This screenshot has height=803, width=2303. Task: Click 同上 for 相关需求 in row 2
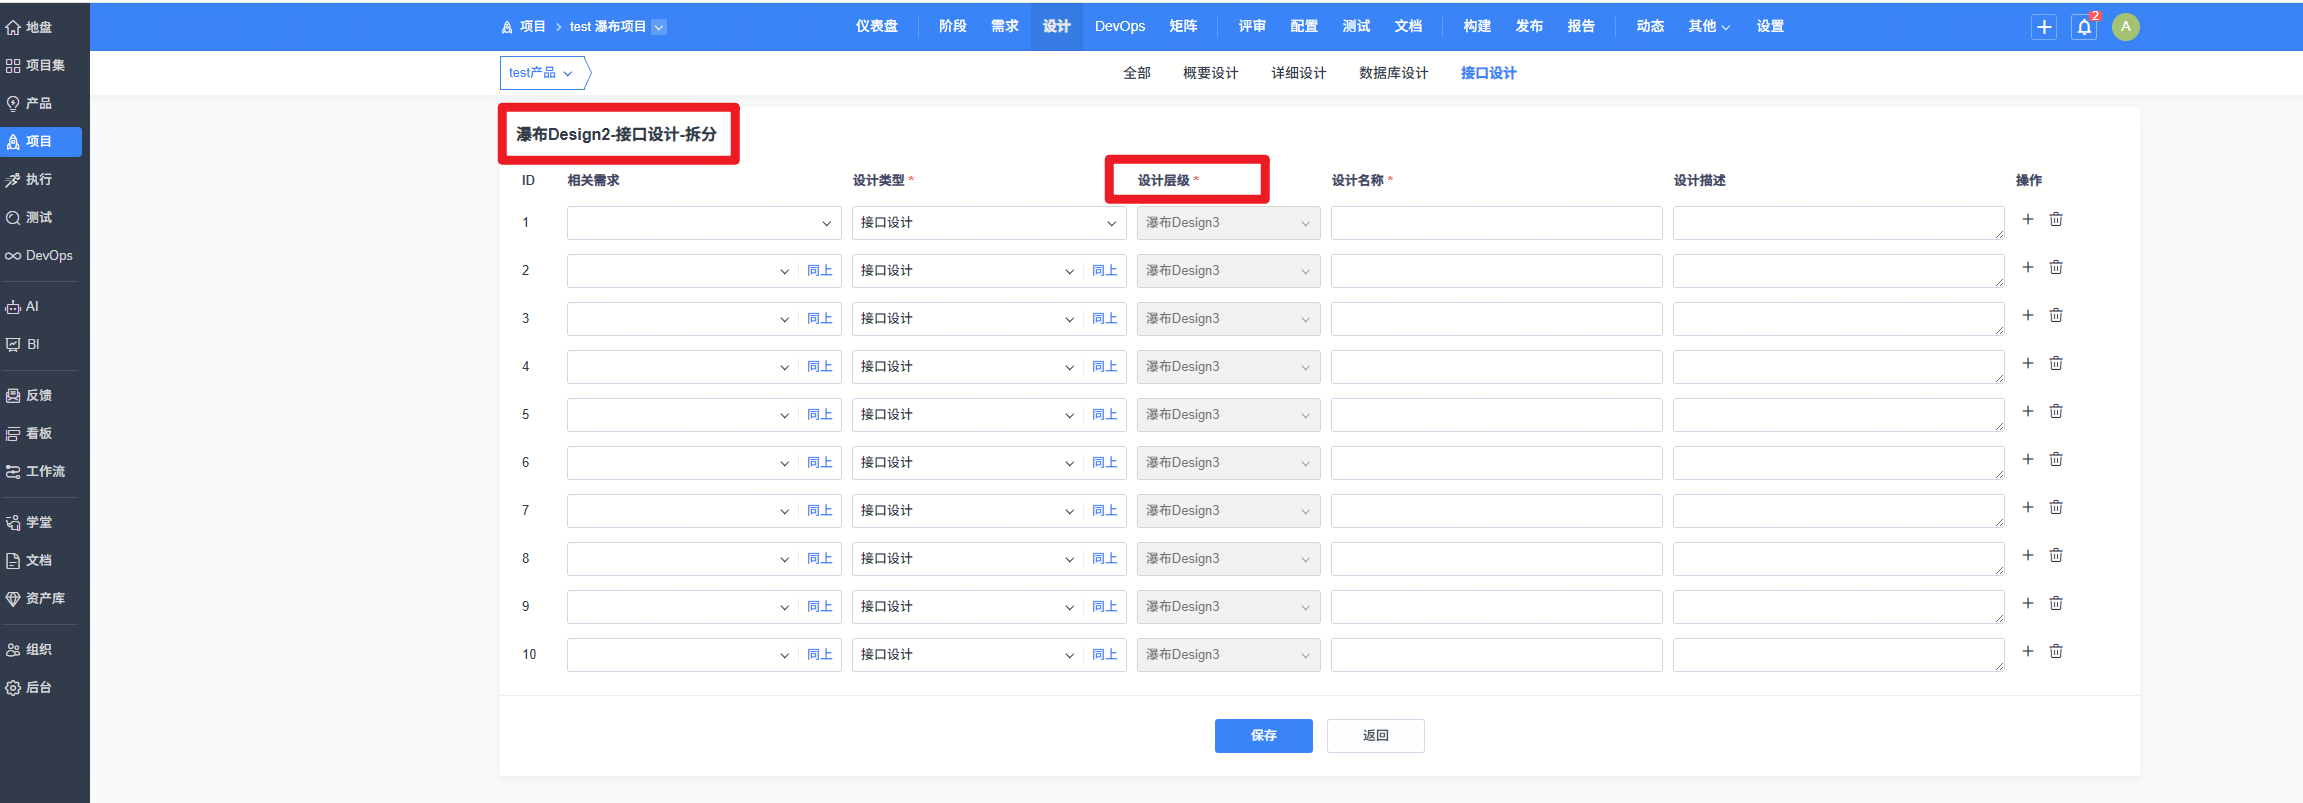820,271
